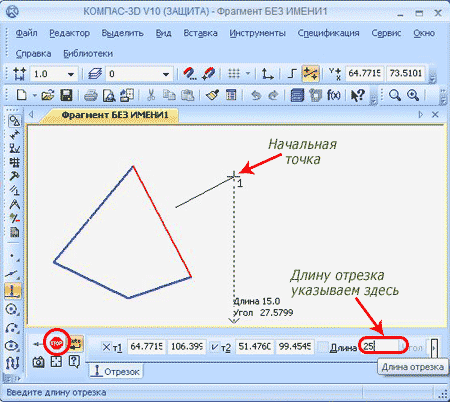Screen dimensions: 450x402
Task: Click the Open file folder icon
Action: [x=48, y=95]
